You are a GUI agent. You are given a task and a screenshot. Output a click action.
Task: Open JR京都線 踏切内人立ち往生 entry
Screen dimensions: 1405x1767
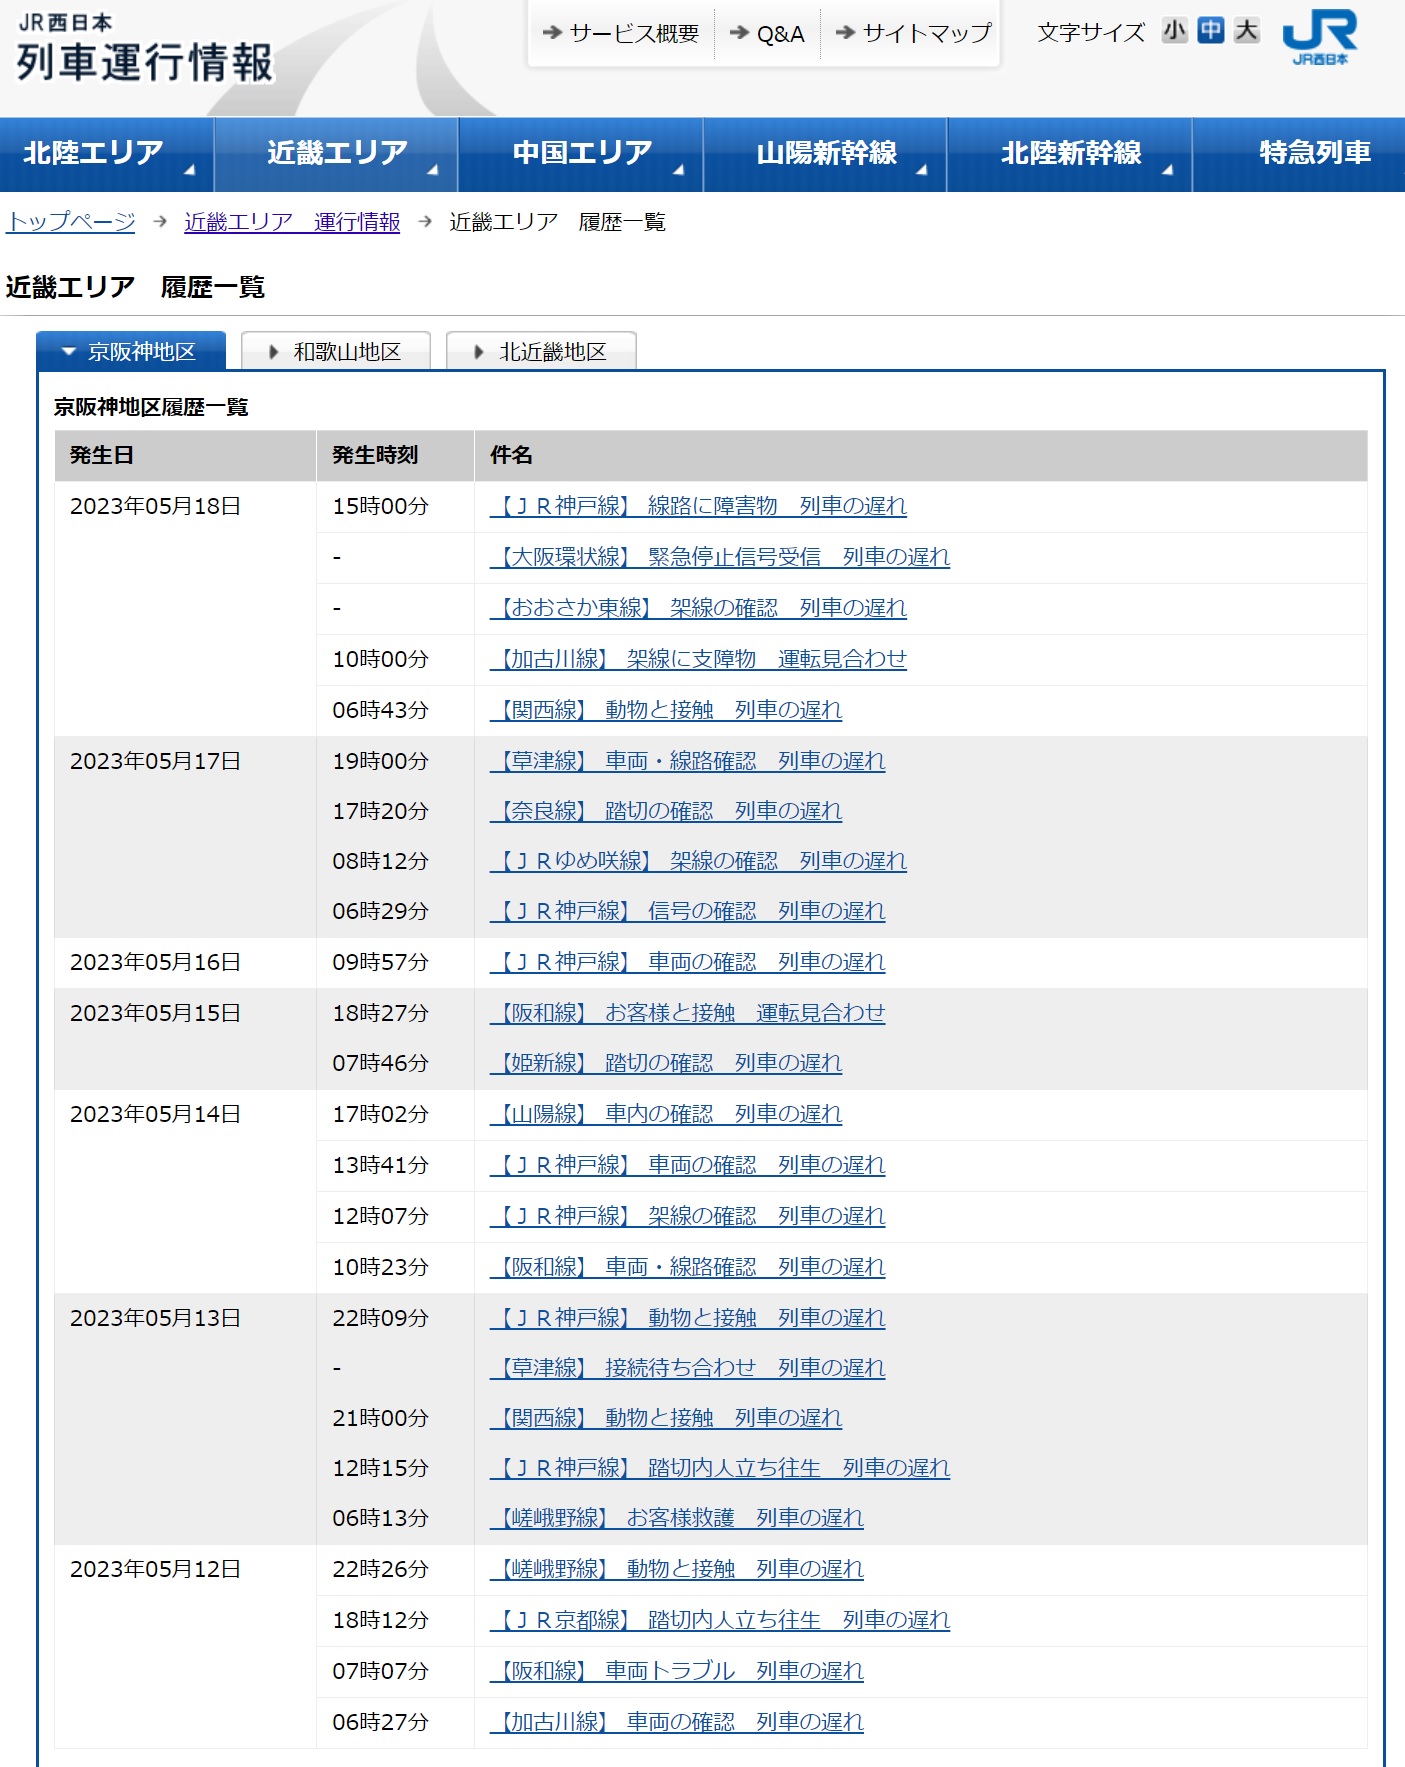click(x=720, y=1620)
